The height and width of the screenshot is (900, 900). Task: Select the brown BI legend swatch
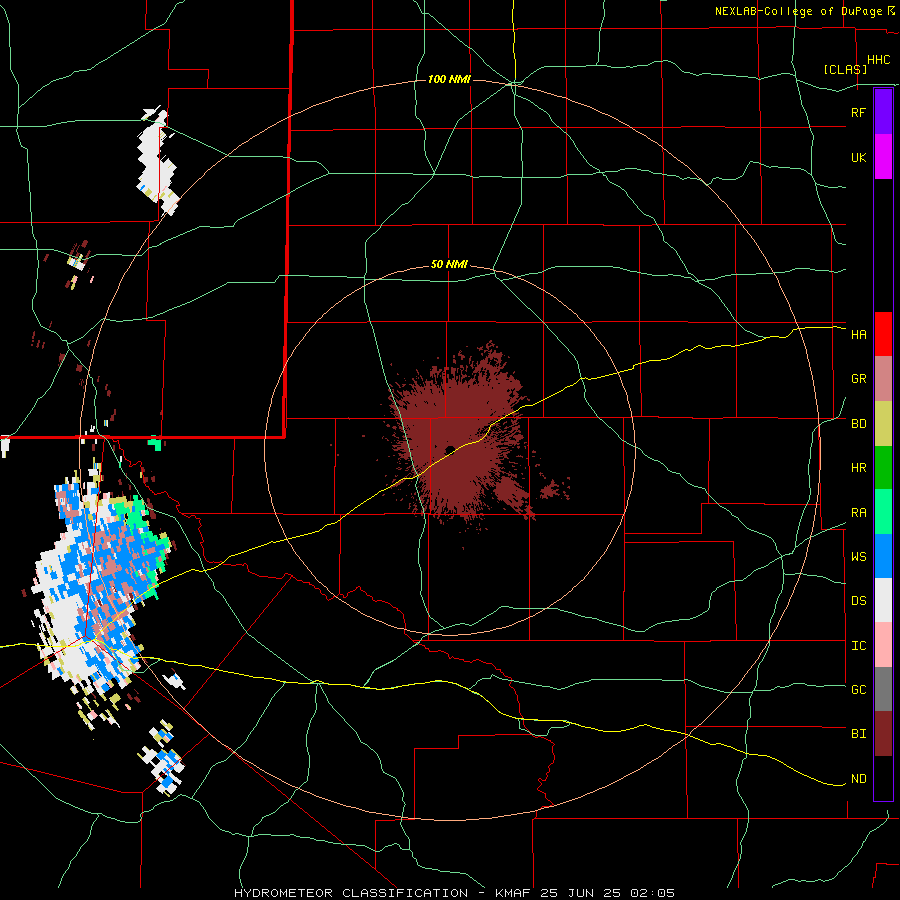883,734
